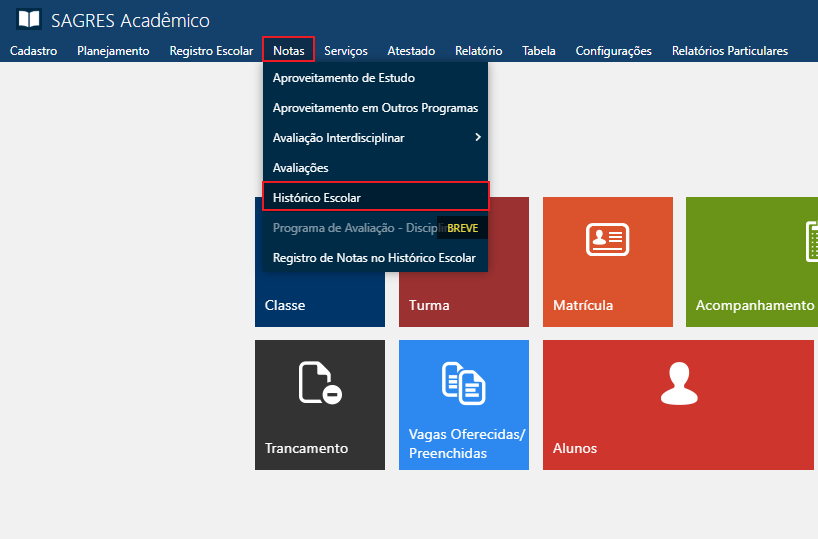818x539 pixels.
Task: Choose Aproveitamento de Estudo menu entry
Action: pos(343,77)
